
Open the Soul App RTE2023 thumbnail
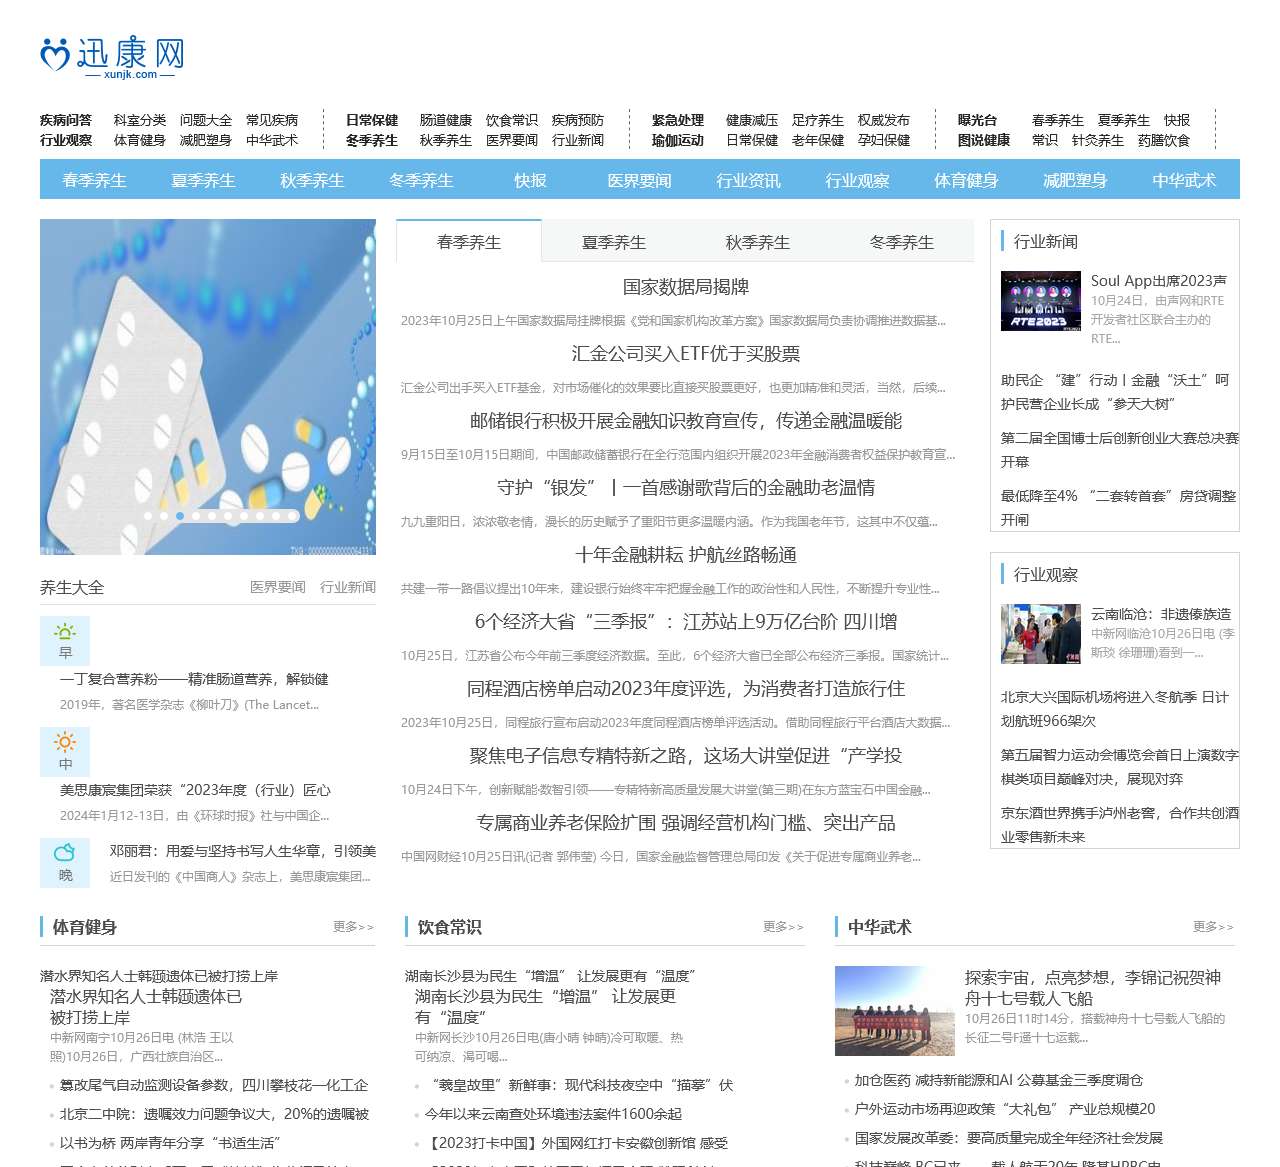tap(1041, 301)
